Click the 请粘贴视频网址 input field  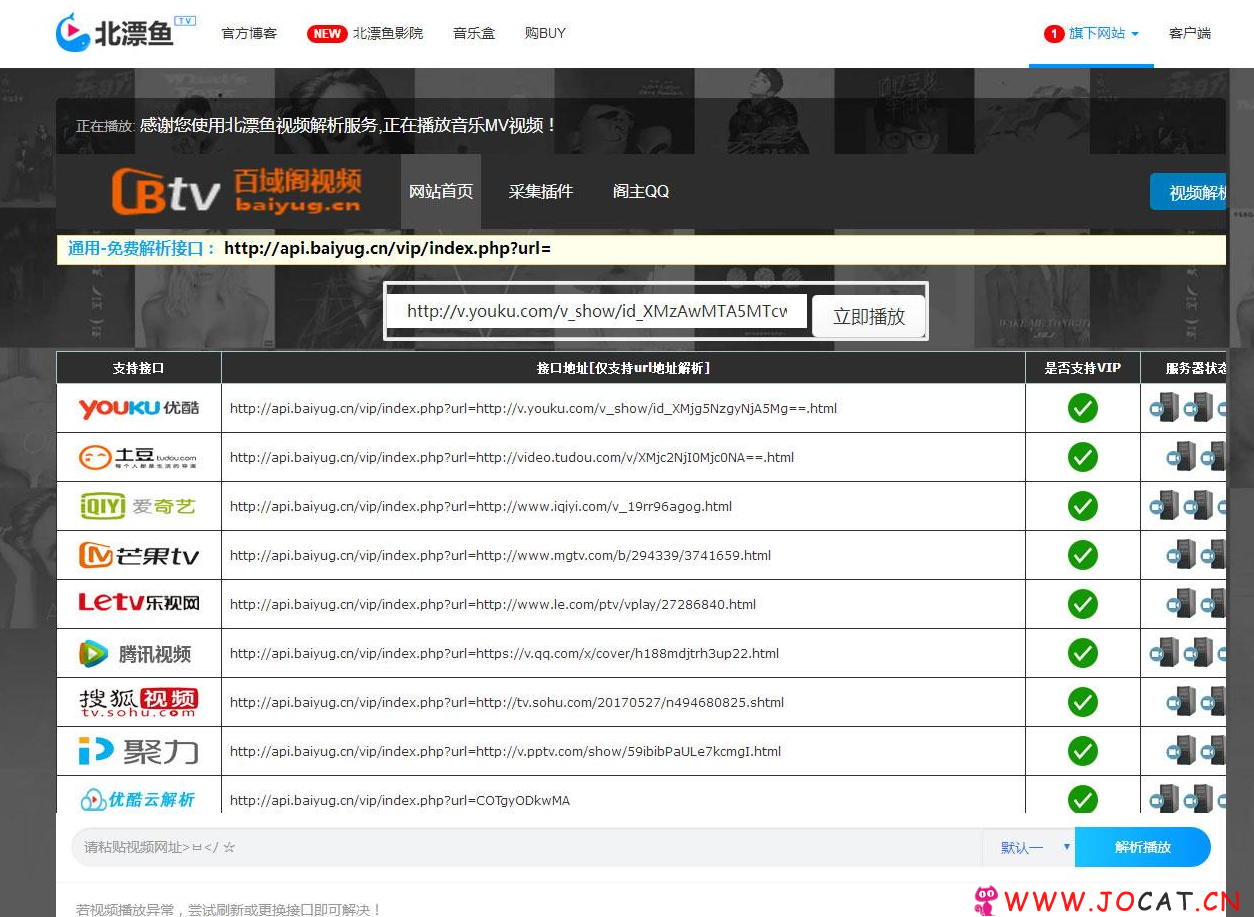click(527, 847)
